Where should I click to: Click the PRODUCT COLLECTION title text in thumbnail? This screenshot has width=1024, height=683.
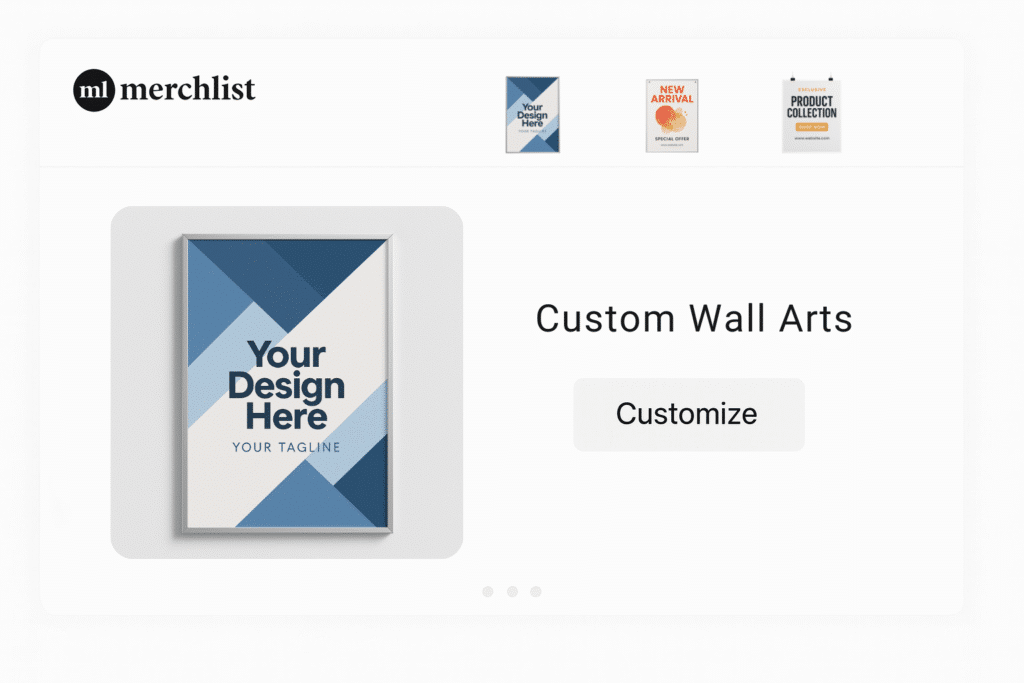pos(811,107)
